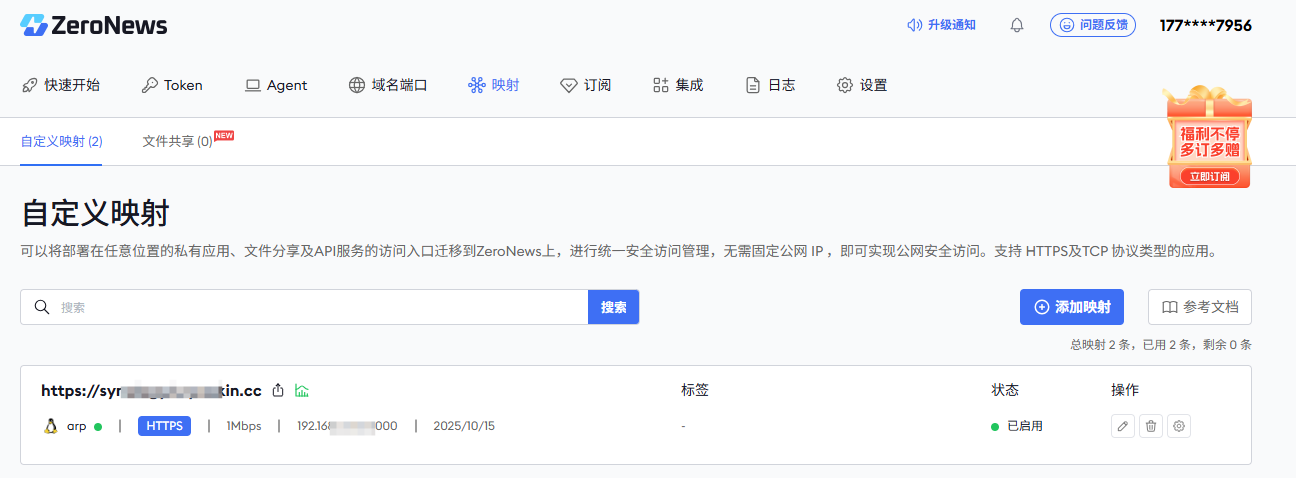
Task: Open the Agent page
Action: pyautogui.click(x=276, y=85)
